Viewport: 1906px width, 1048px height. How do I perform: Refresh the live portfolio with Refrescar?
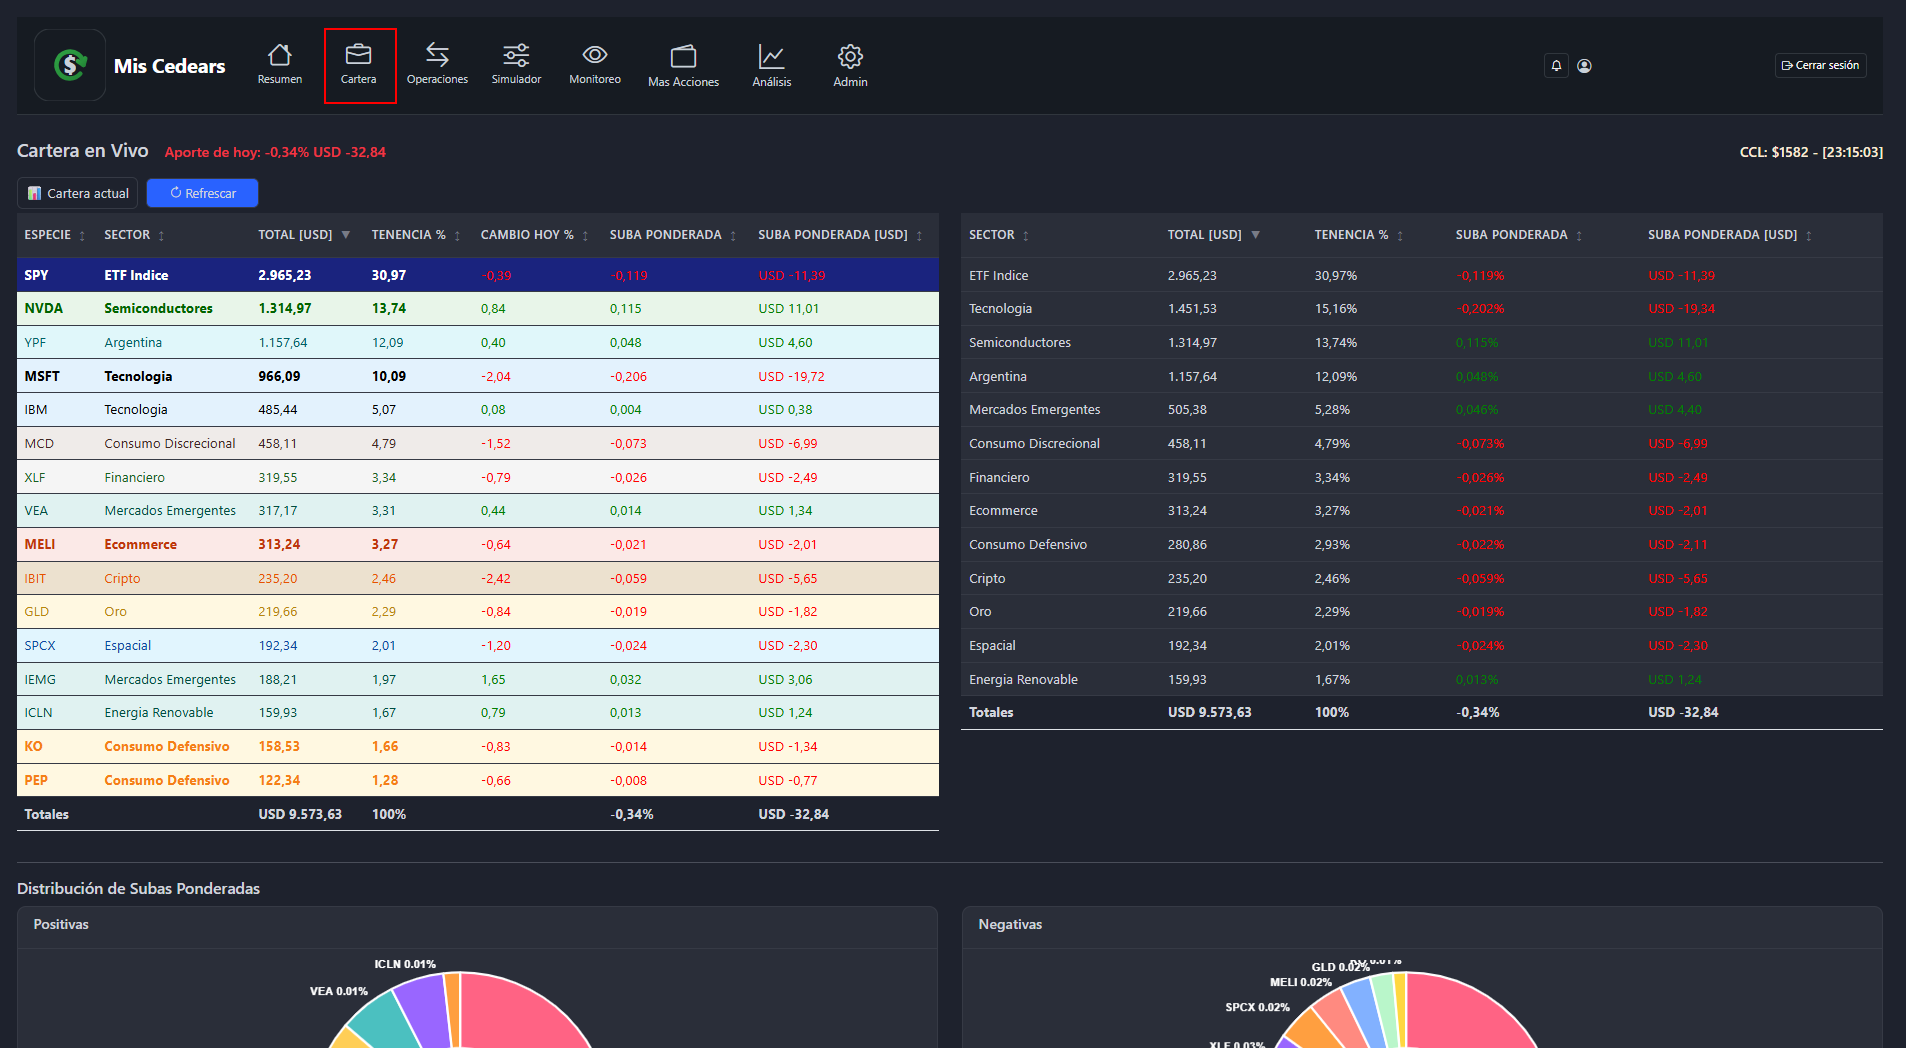202,193
